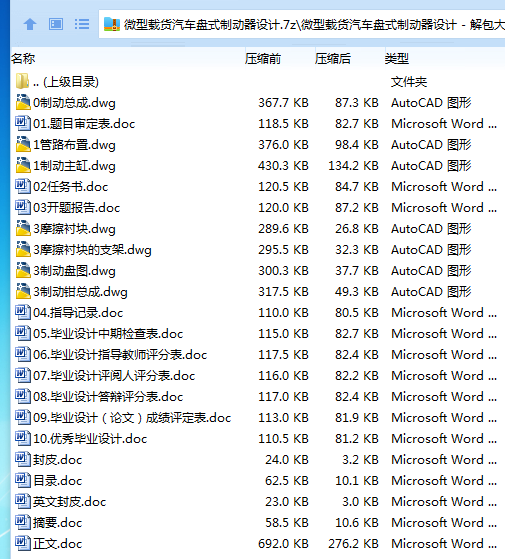Click the Word icon of 正文.doc
This screenshot has width=505, height=559.
click(x=23, y=543)
